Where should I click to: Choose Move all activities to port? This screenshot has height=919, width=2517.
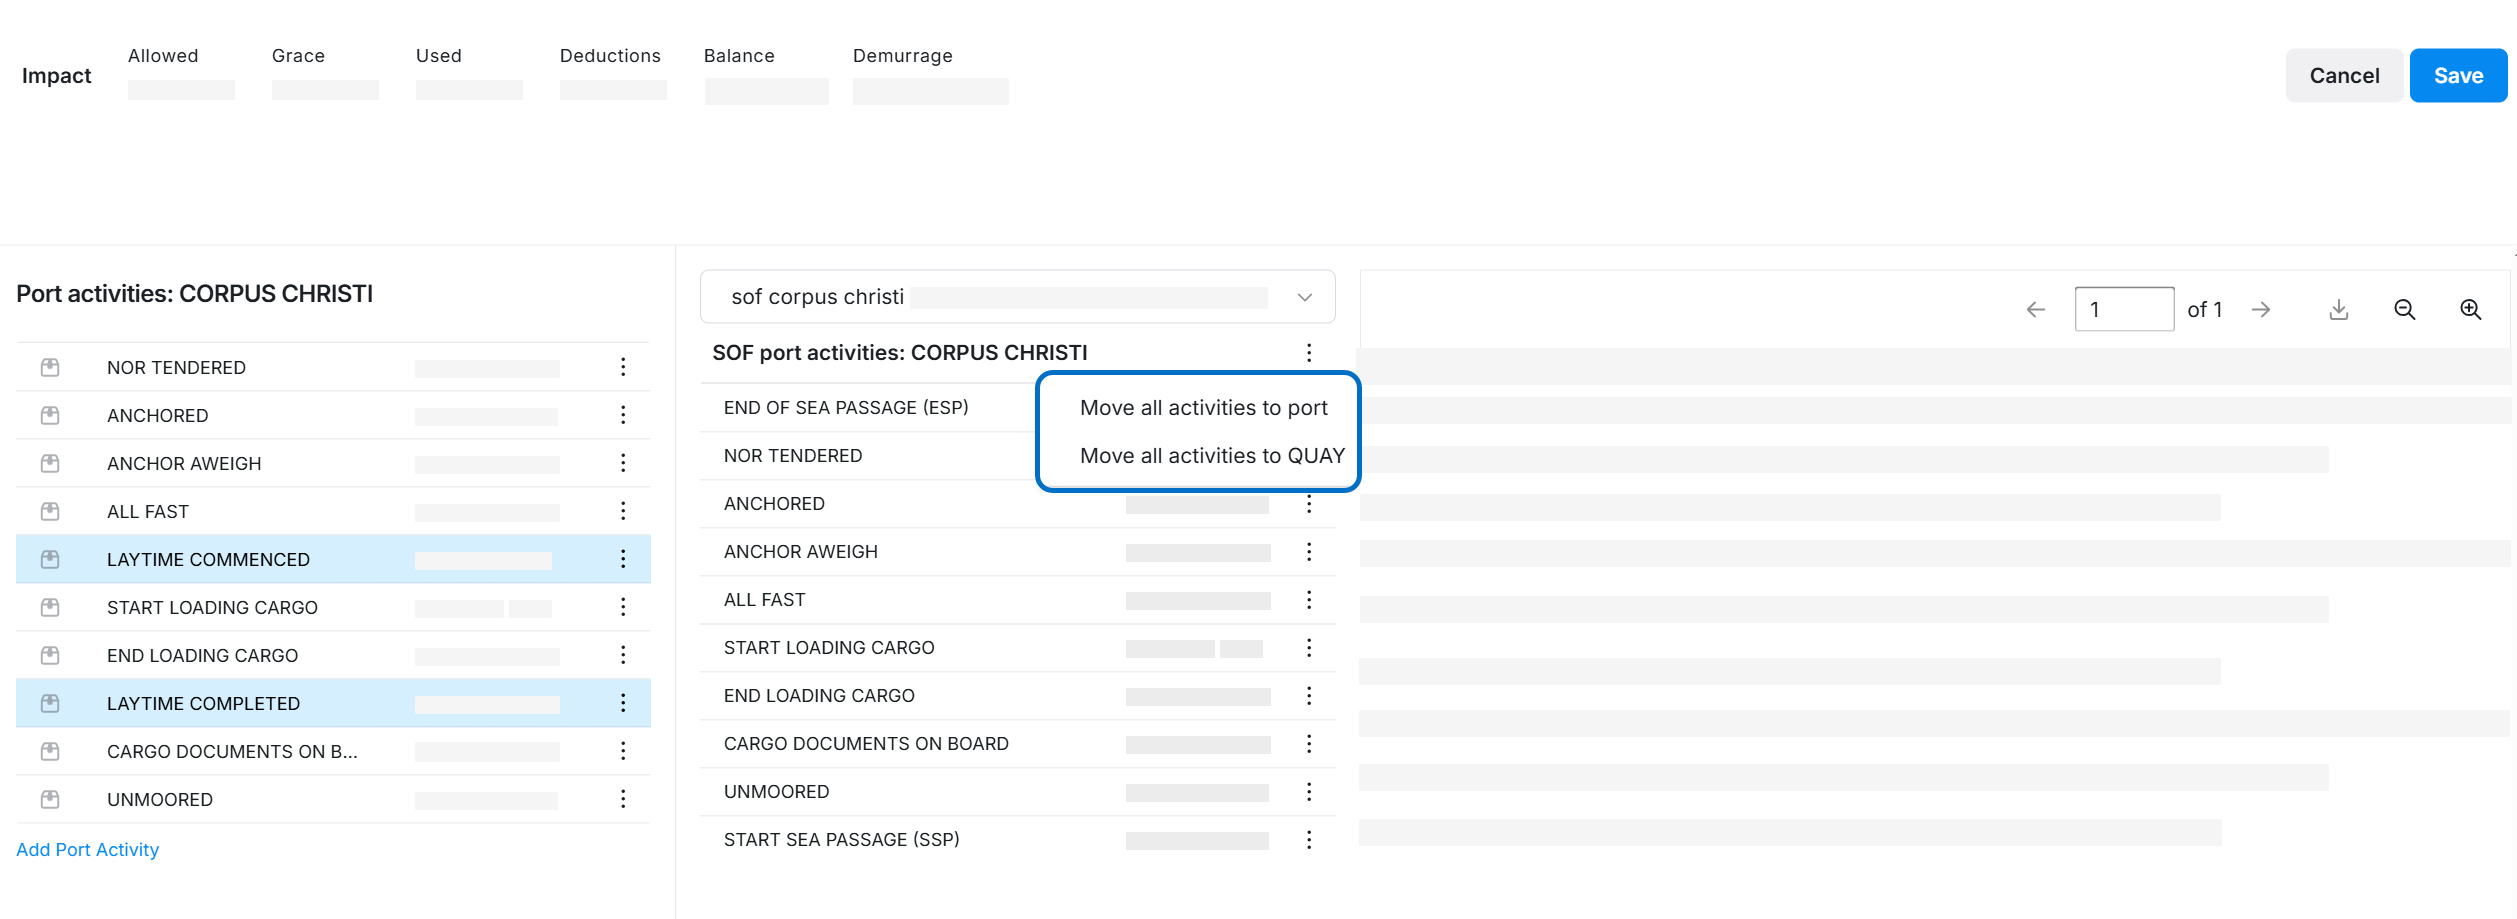pyautogui.click(x=1204, y=408)
